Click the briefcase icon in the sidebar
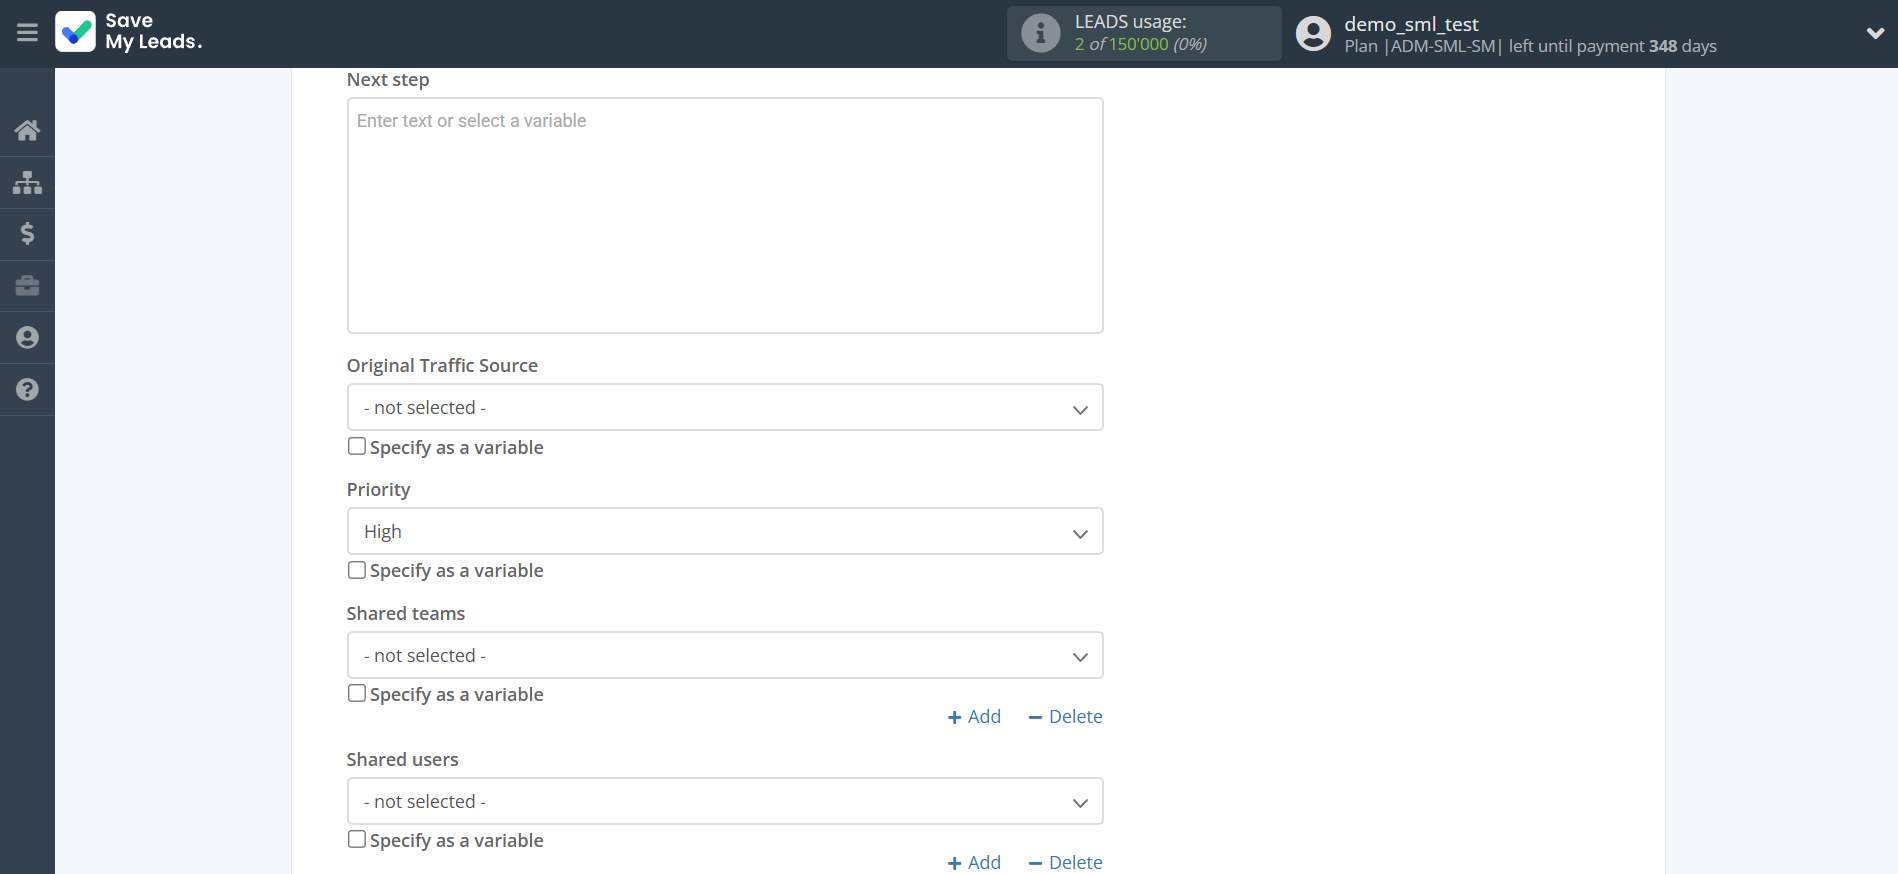This screenshot has width=1898, height=874. [27, 286]
